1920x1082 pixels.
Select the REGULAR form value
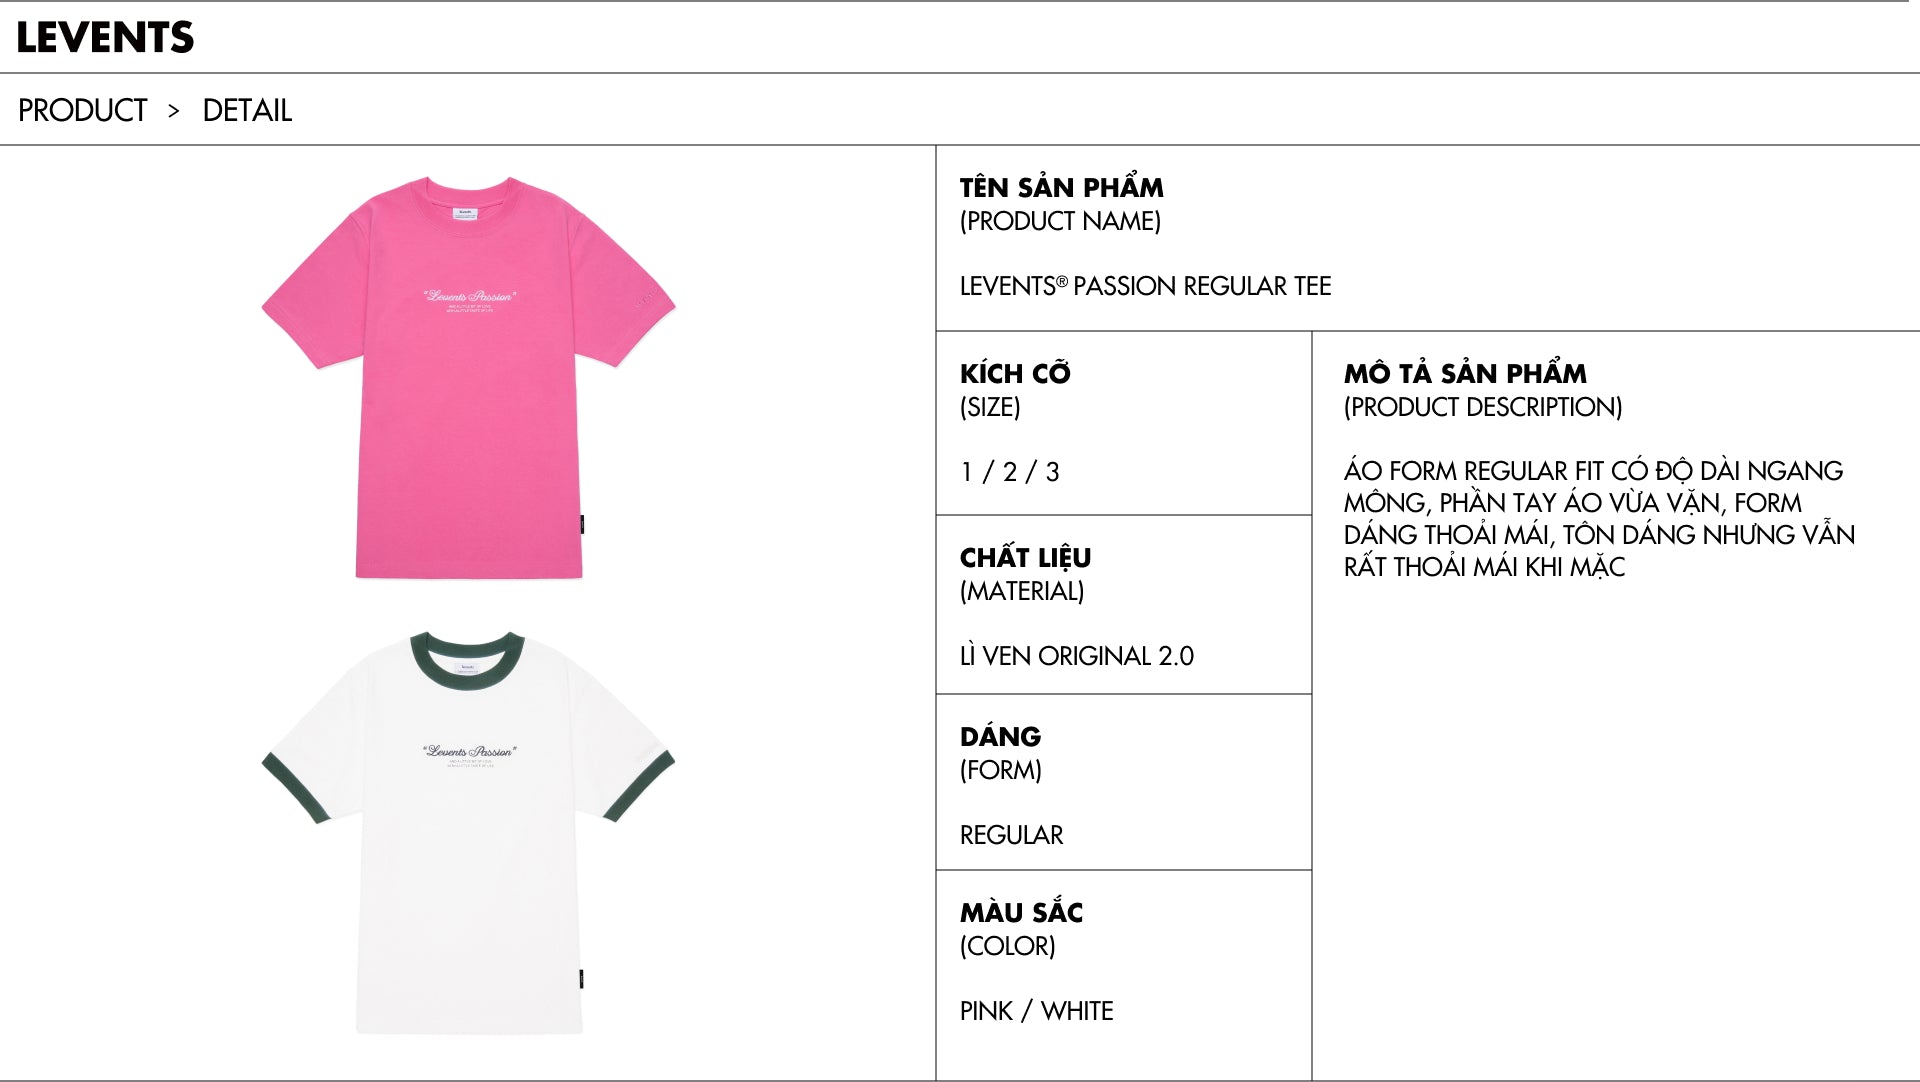1011,835
